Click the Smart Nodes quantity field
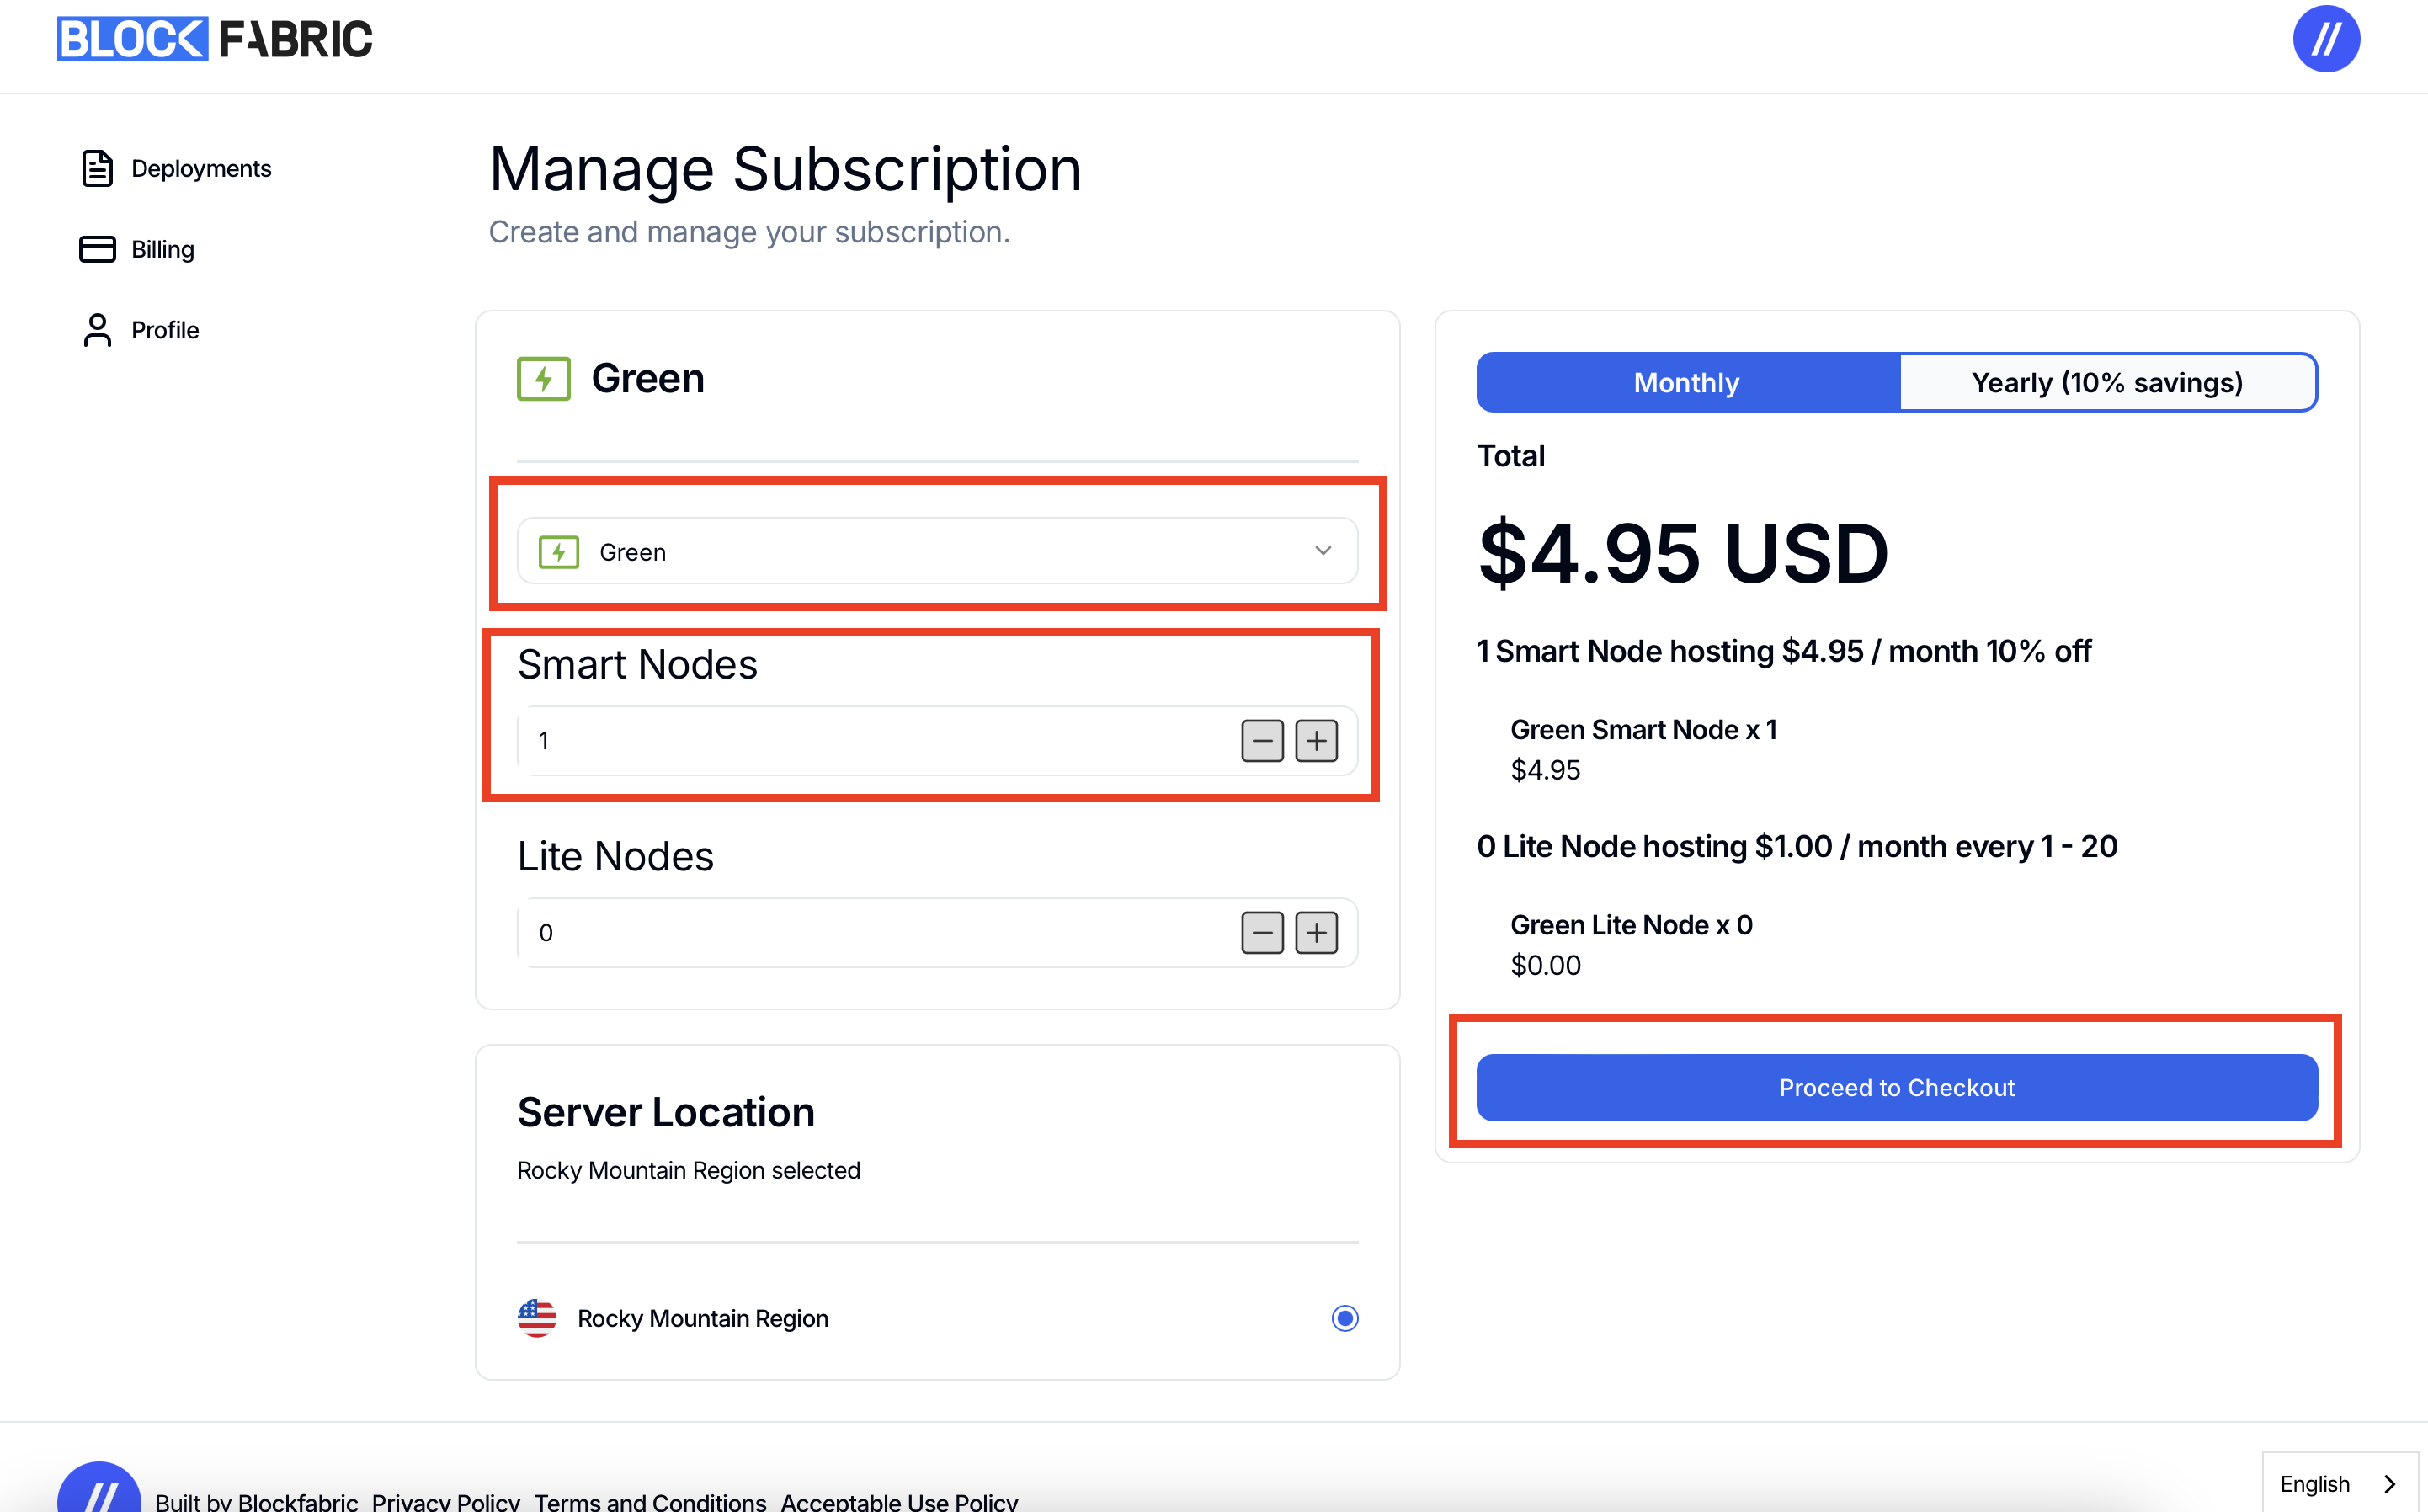 pyautogui.click(x=875, y=741)
